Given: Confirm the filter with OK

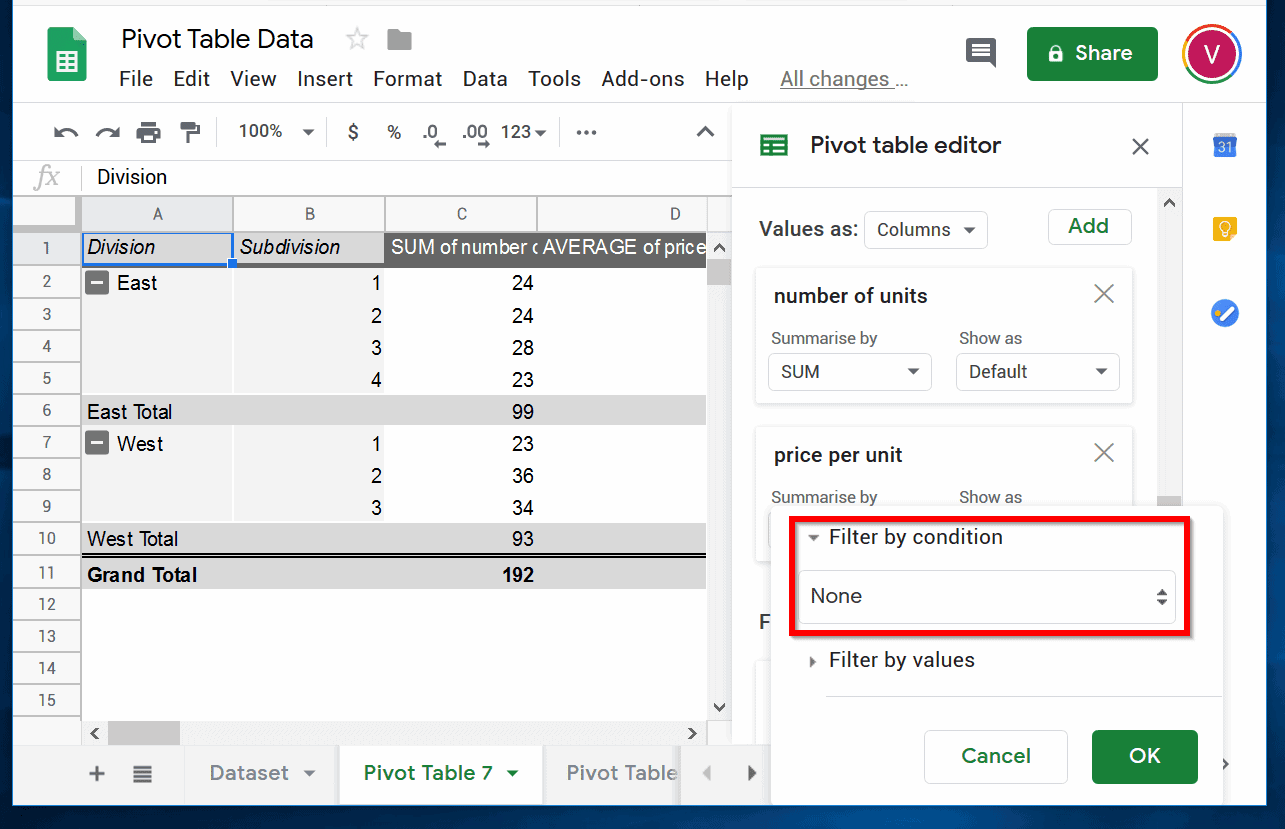Looking at the screenshot, I should tap(1144, 756).
